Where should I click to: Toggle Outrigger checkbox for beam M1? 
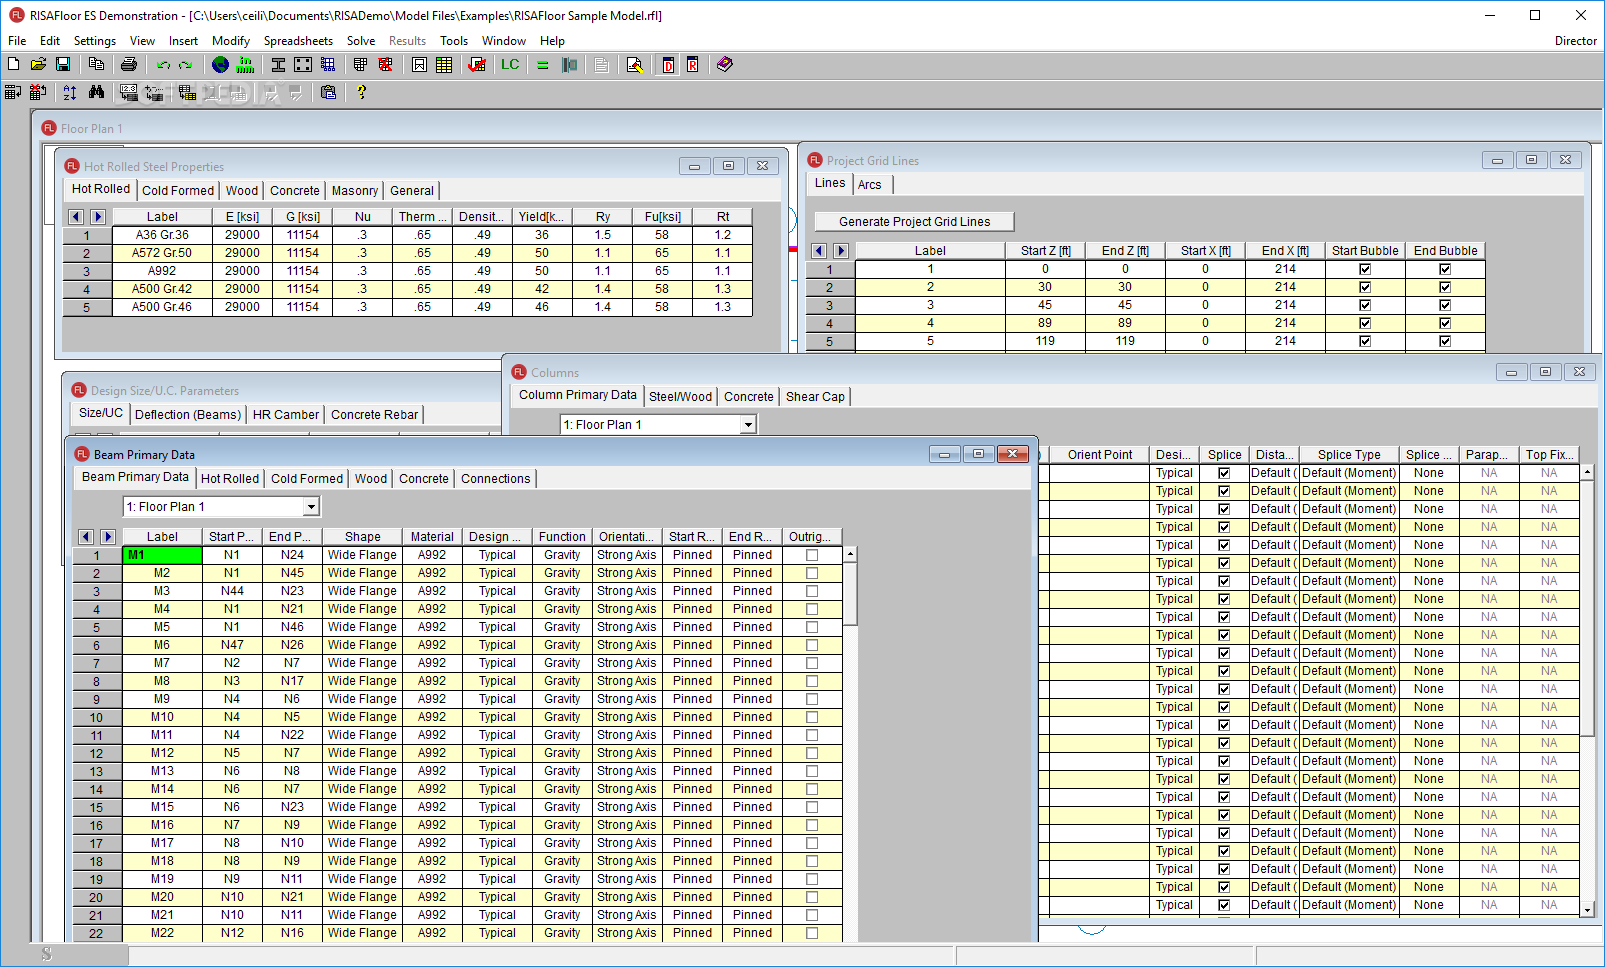click(x=812, y=555)
